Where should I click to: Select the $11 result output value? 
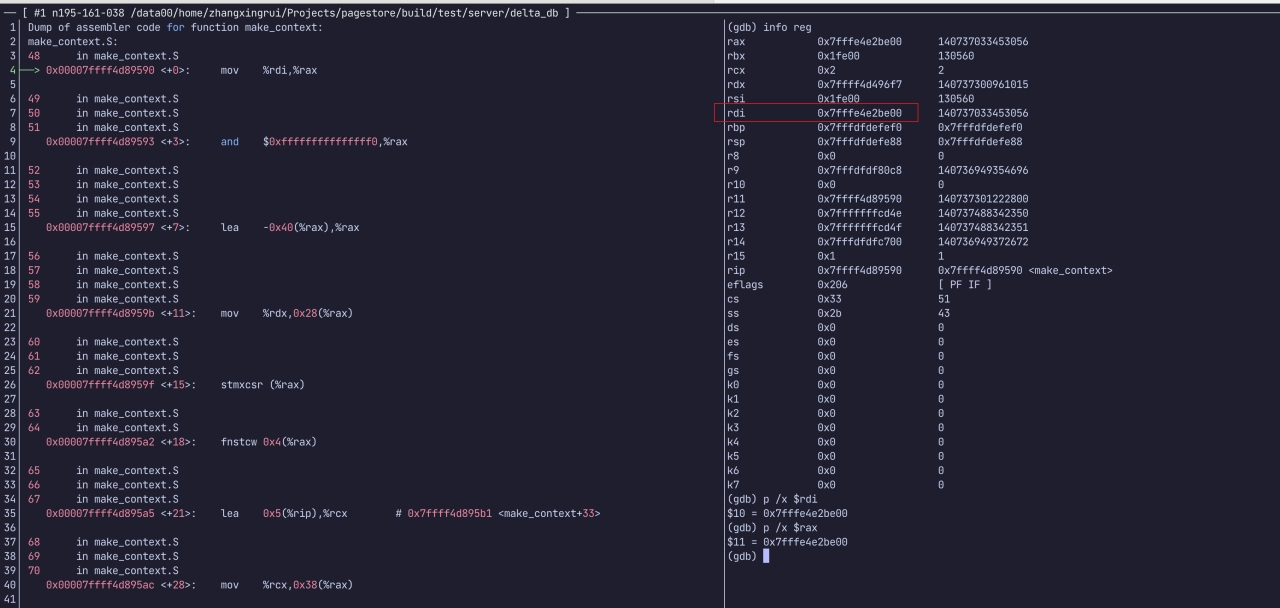click(804, 542)
